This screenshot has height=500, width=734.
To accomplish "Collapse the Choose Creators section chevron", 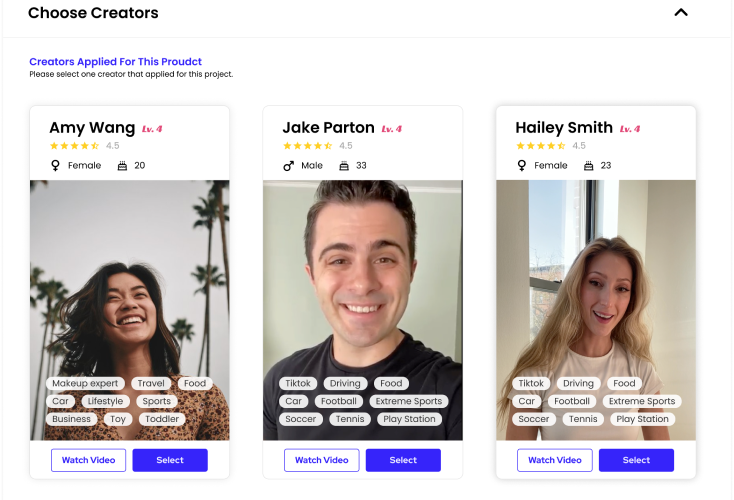I will pos(681,13).
